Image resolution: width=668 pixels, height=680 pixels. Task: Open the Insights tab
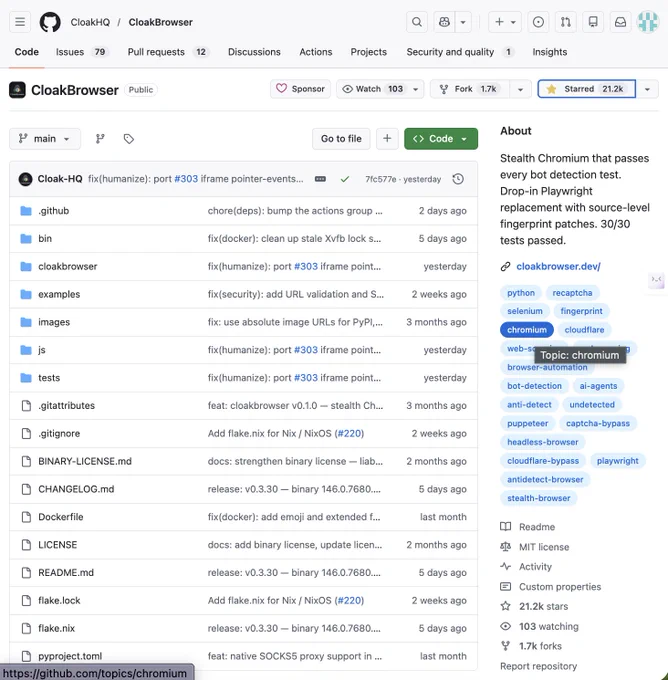550,52
